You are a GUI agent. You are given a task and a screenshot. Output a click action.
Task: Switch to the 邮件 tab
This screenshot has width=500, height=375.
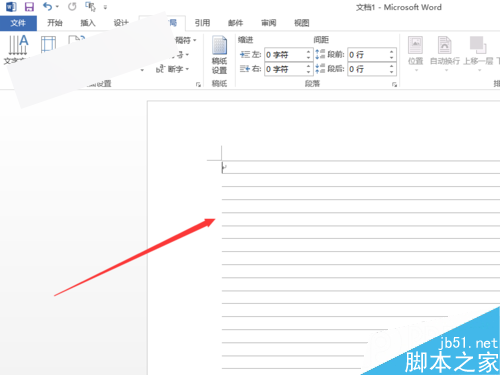[x=235, y=23]
